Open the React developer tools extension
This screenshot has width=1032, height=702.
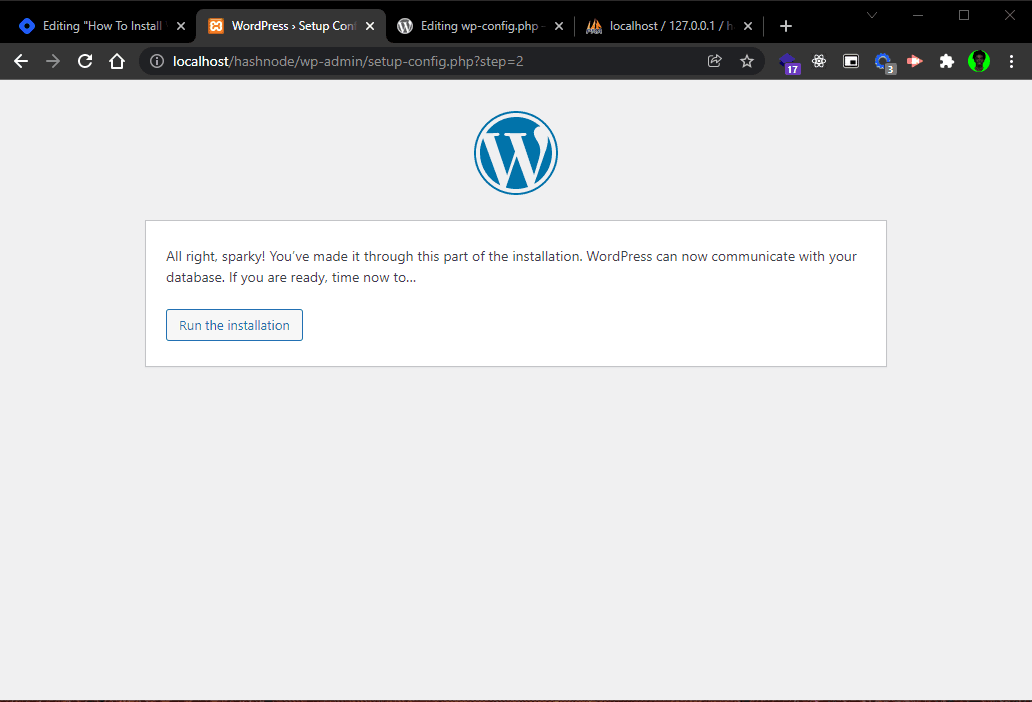pyautogui.click(x=819, y=61)
